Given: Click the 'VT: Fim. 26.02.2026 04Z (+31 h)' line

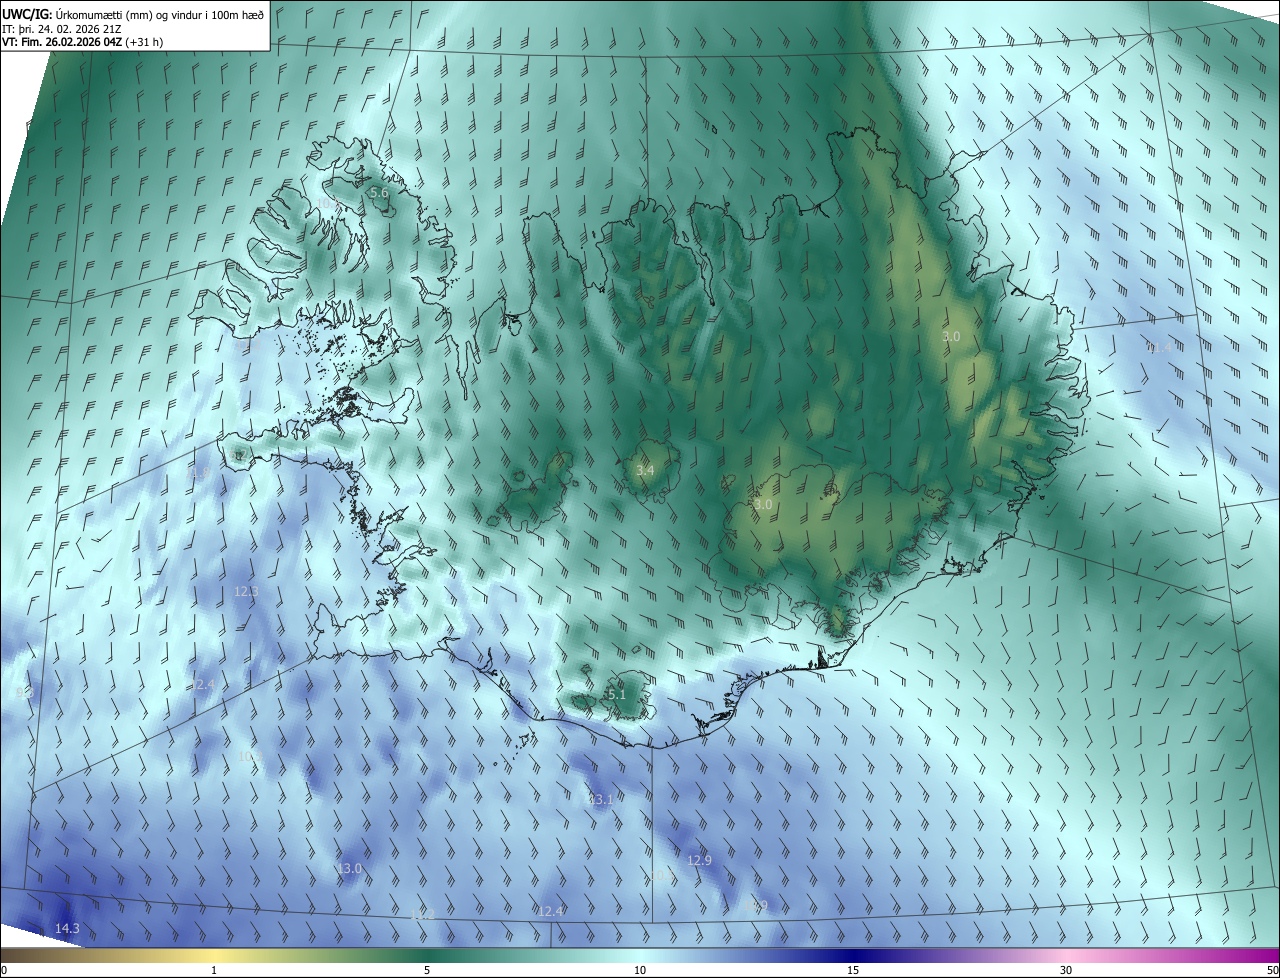Looking at the screenshot, I should [83, 42].
